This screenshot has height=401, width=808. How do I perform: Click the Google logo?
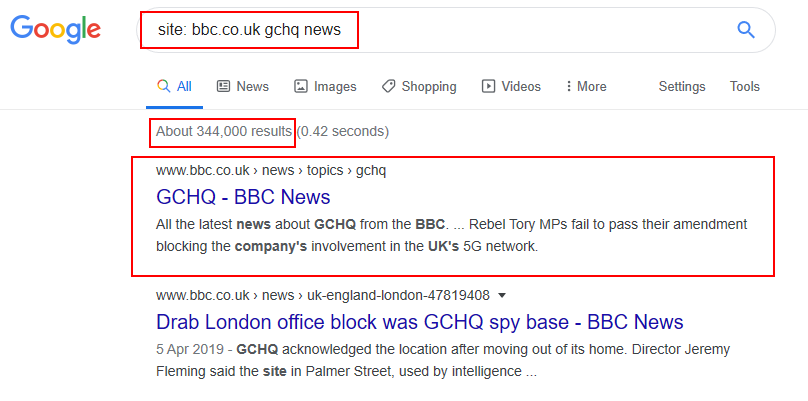[55, 29]
